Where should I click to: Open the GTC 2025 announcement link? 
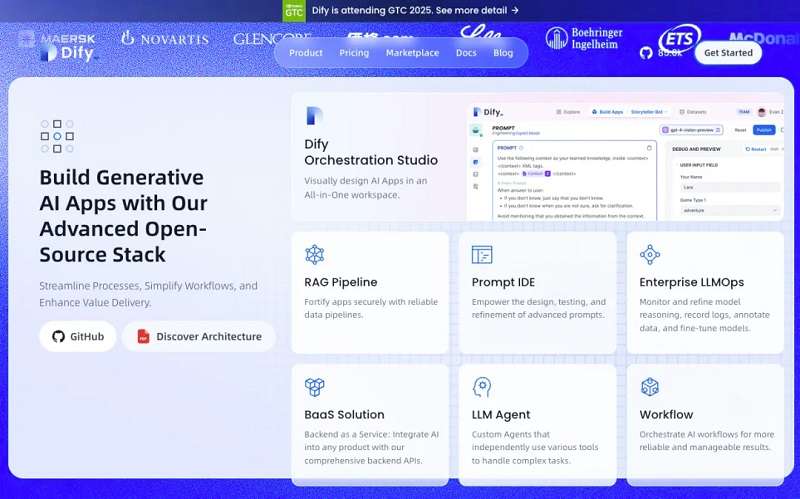point(415,10)
